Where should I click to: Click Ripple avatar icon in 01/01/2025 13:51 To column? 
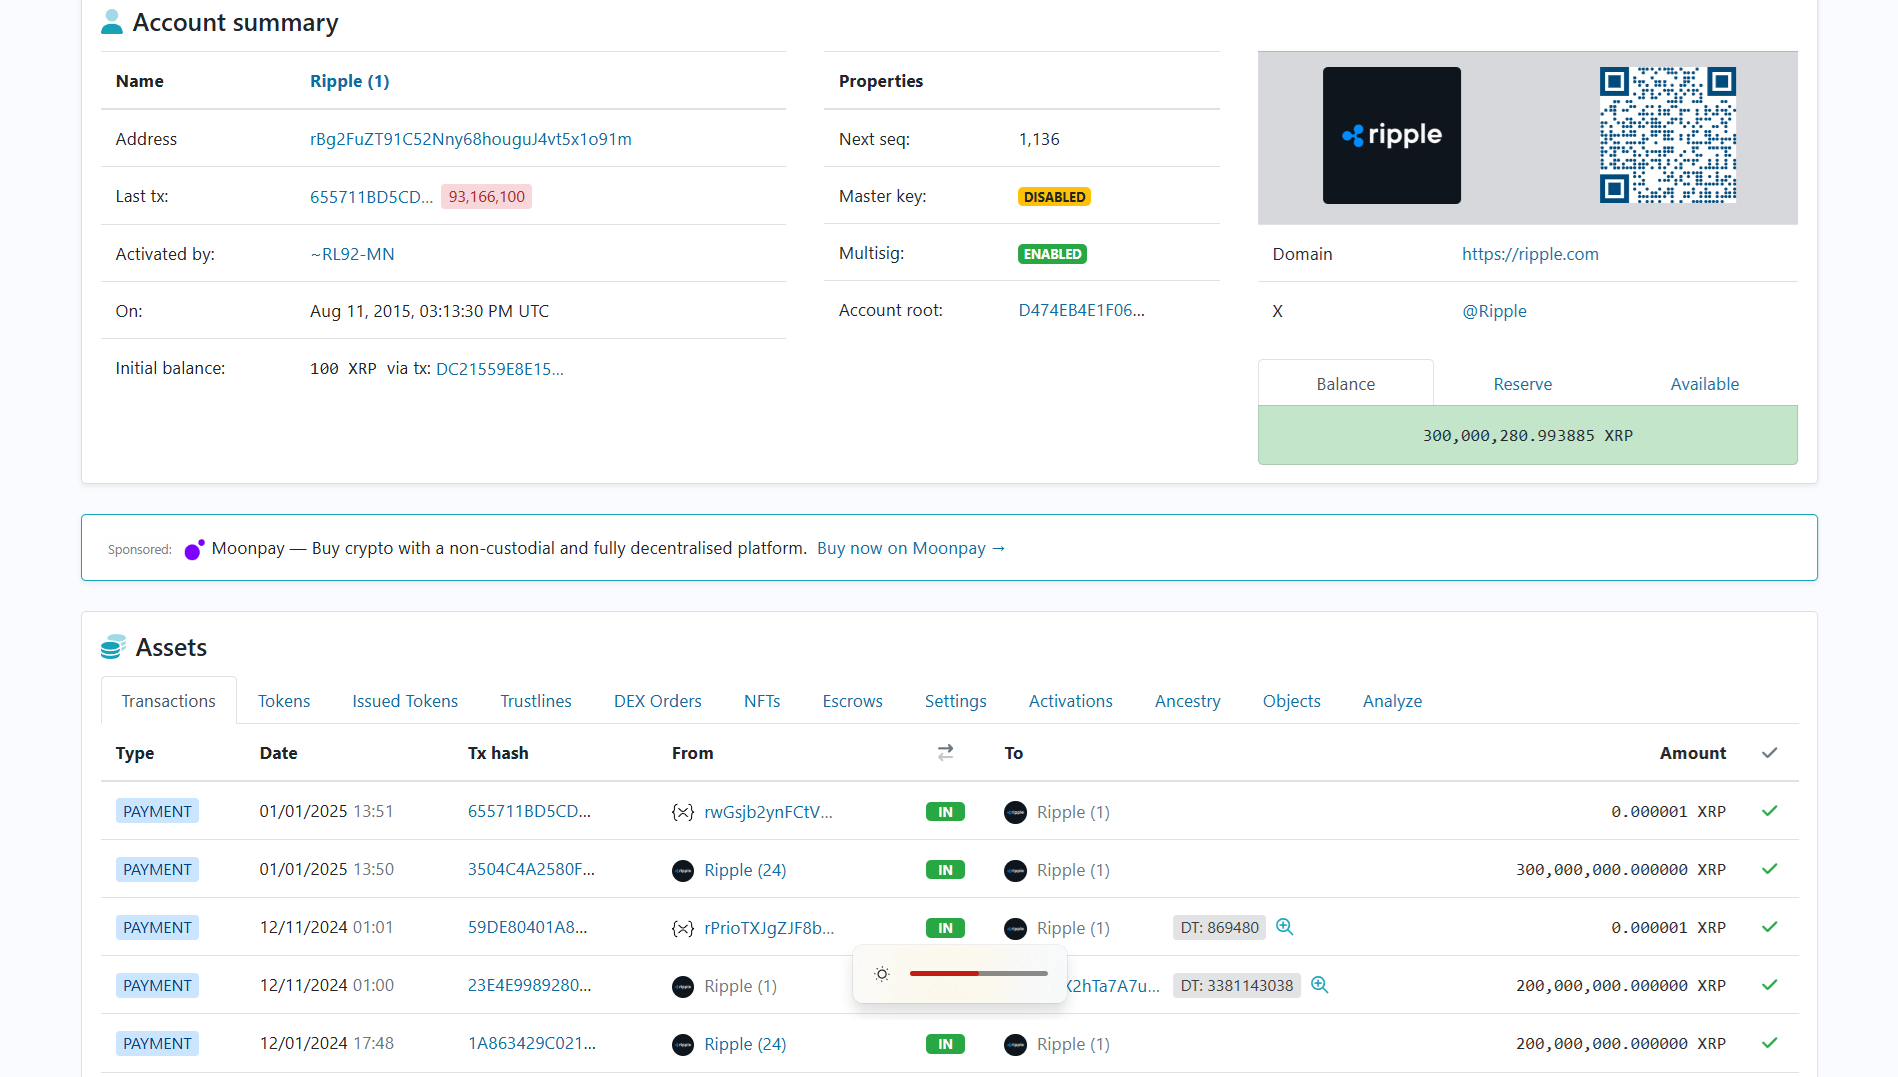[x=1015, y=812]
